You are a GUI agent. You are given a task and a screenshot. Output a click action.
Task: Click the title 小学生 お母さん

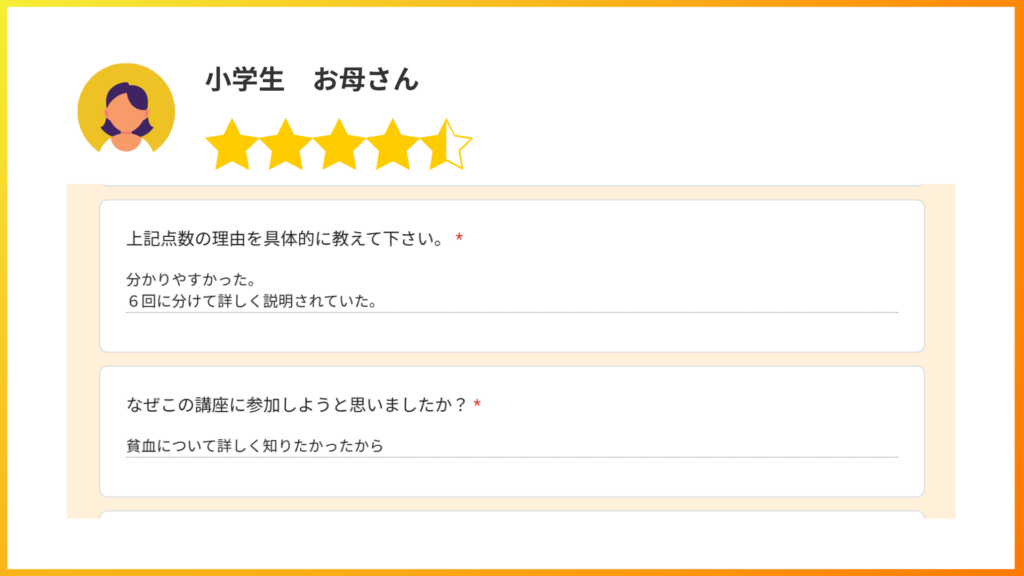[312, 80]
